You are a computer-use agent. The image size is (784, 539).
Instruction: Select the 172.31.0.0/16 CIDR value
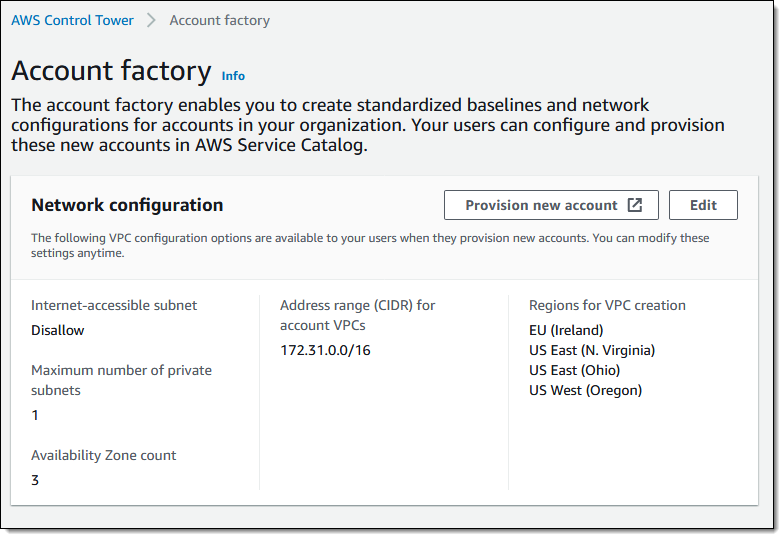[327, 350]
